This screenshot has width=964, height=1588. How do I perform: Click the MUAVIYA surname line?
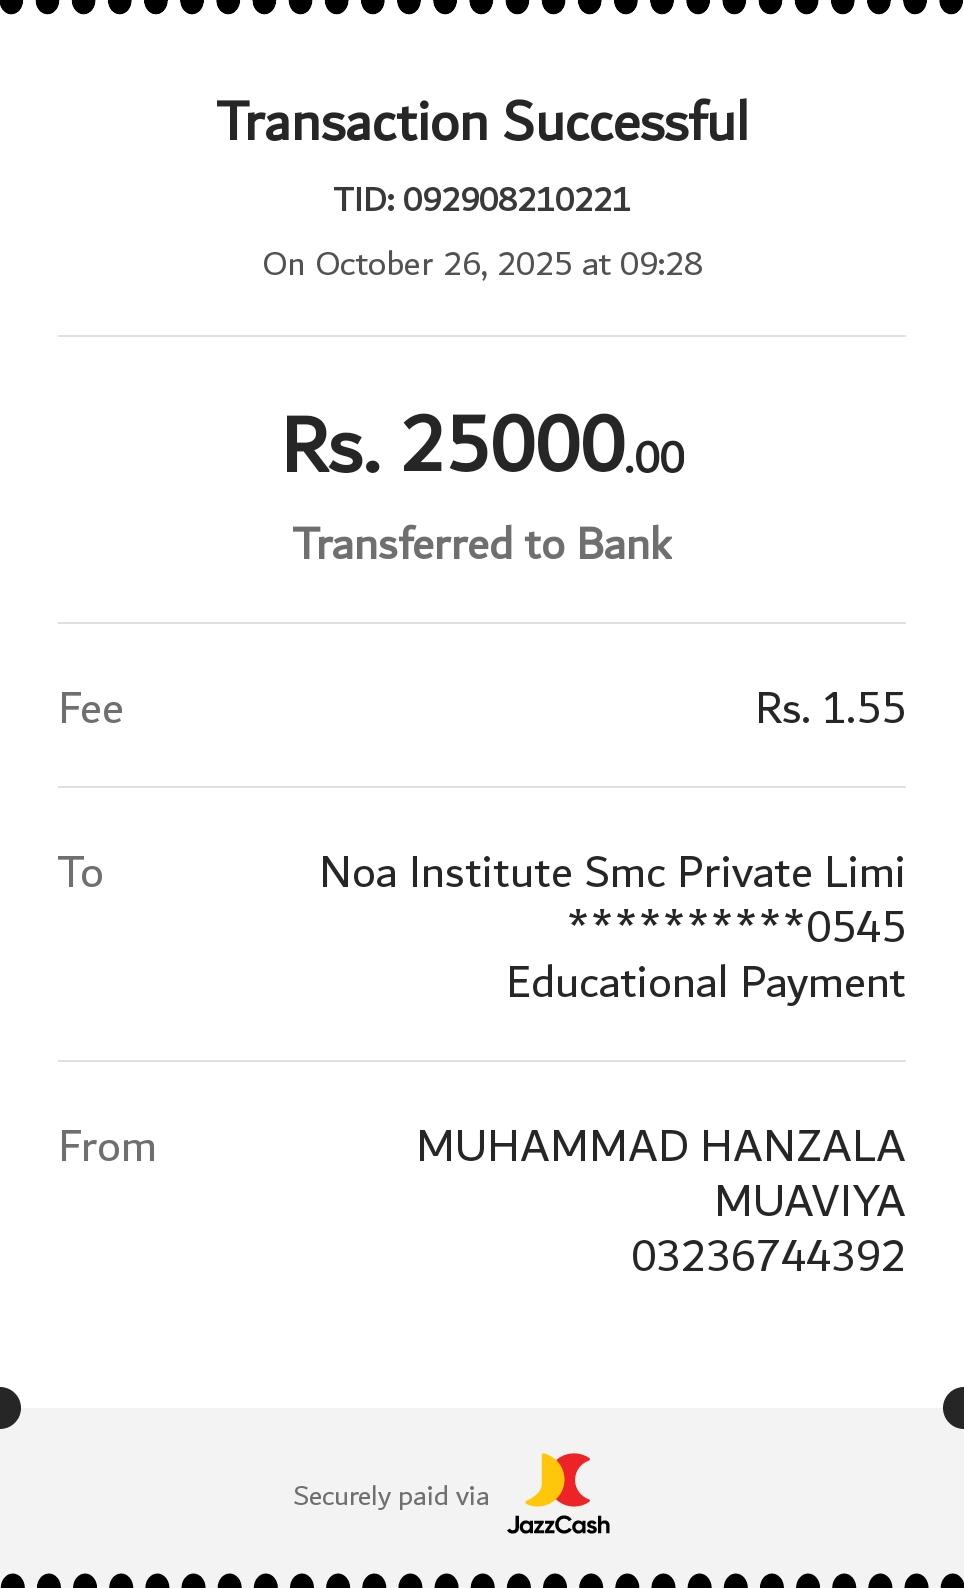click(x=809, y=1202)
